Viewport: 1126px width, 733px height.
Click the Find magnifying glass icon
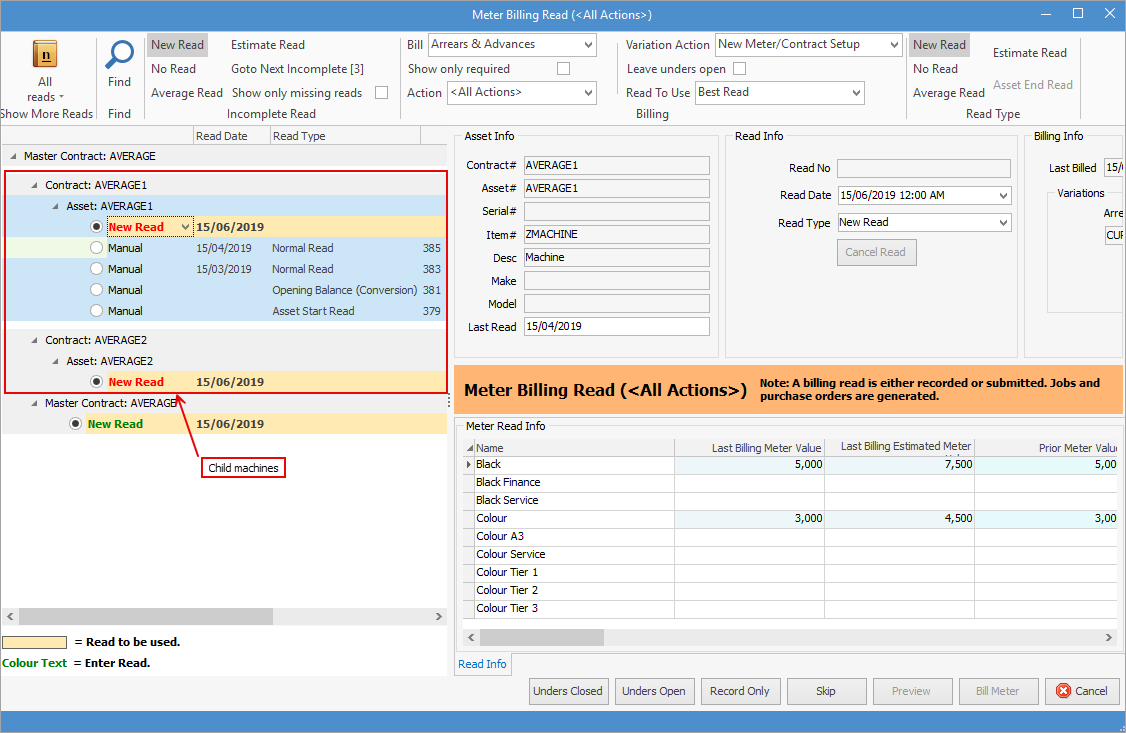coord(119,55)
